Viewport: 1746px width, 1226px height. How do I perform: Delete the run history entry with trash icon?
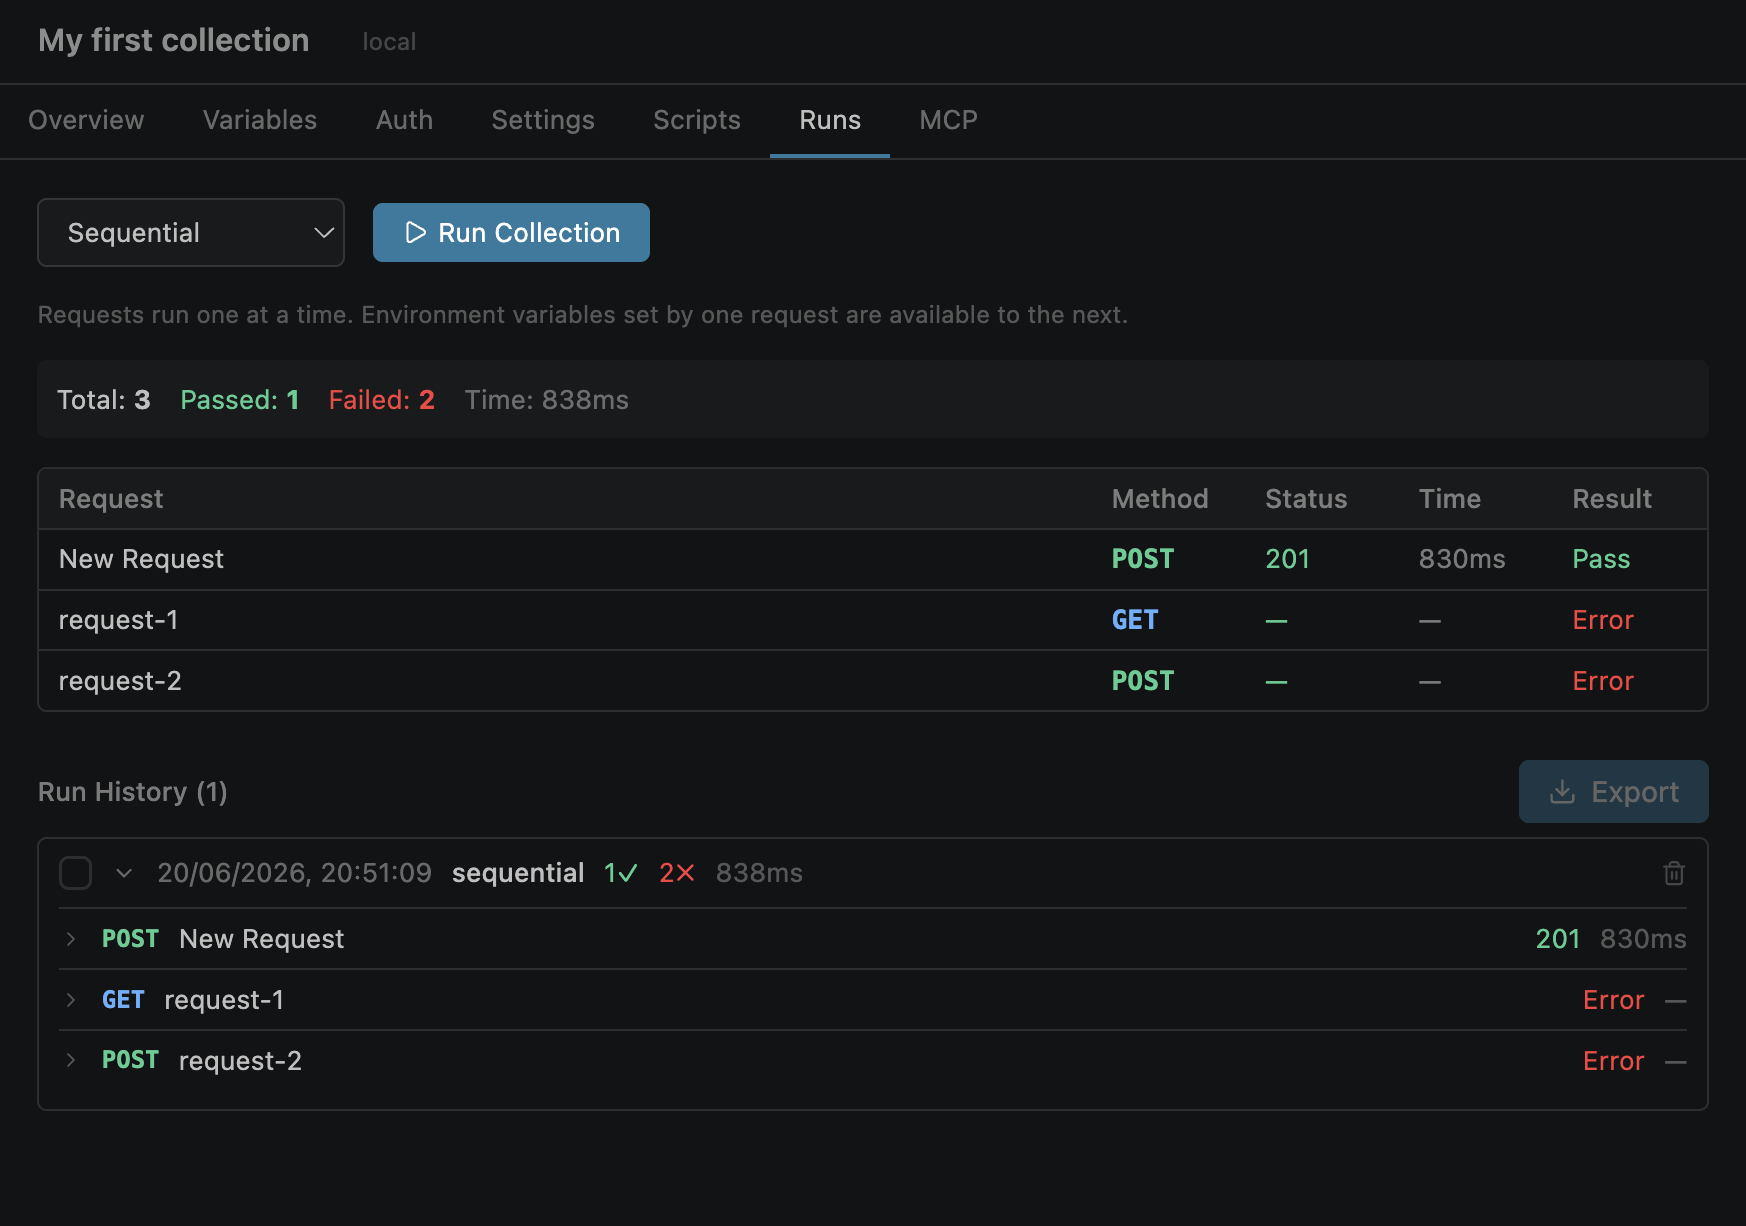pyautogui.click(x=1673, y=873)
